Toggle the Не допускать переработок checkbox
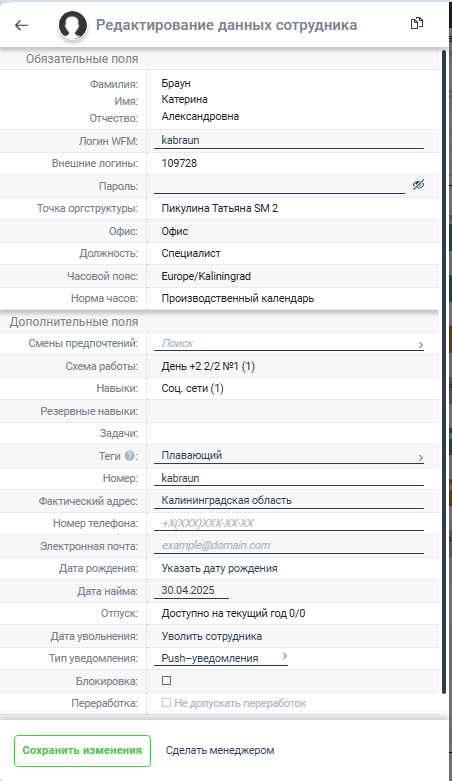 [166, 703]
